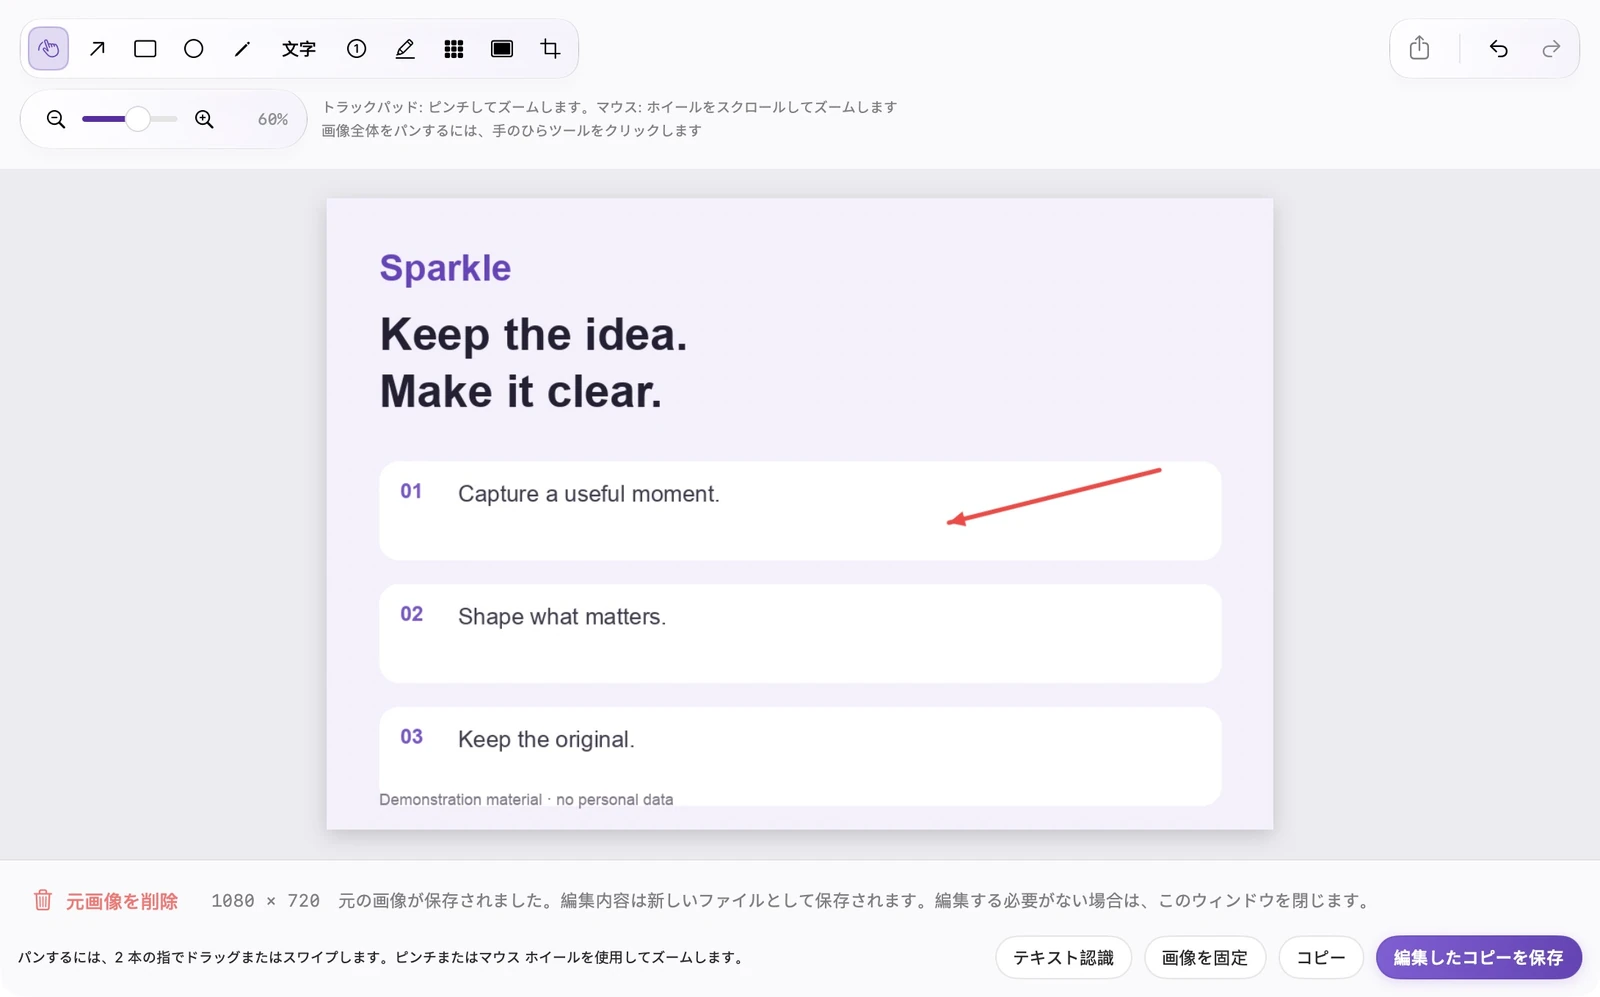Click the 'Demonstration material · no personal data' footer

[526, 800]
